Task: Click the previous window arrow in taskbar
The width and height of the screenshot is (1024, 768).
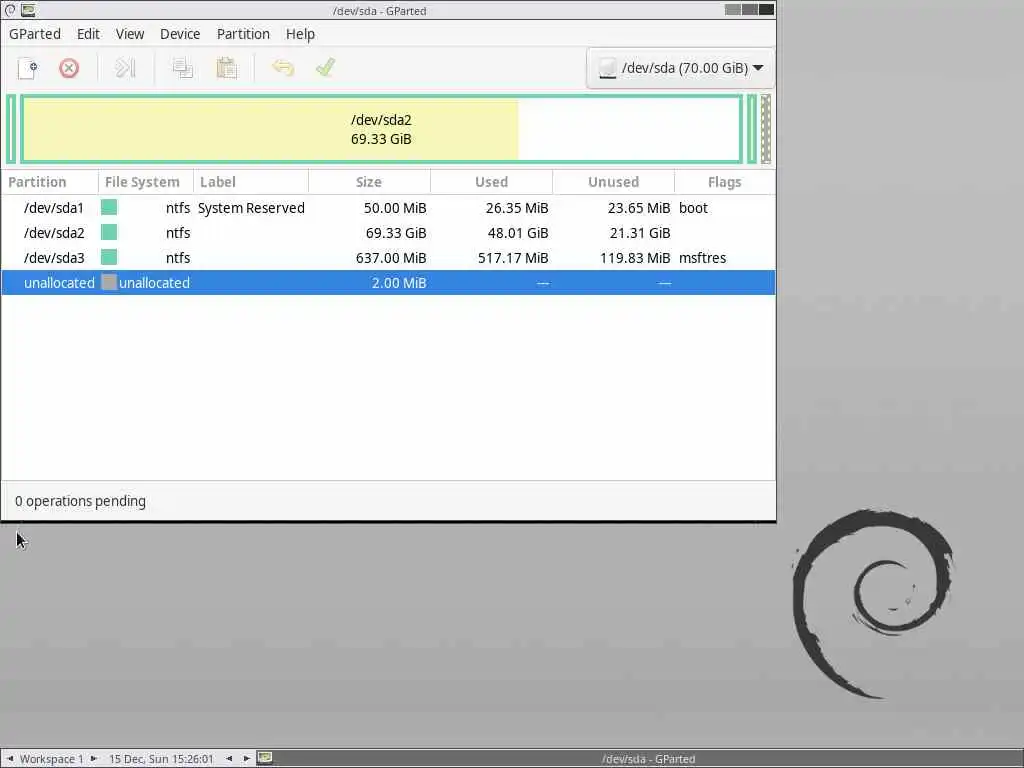Action: pos(229,759)
